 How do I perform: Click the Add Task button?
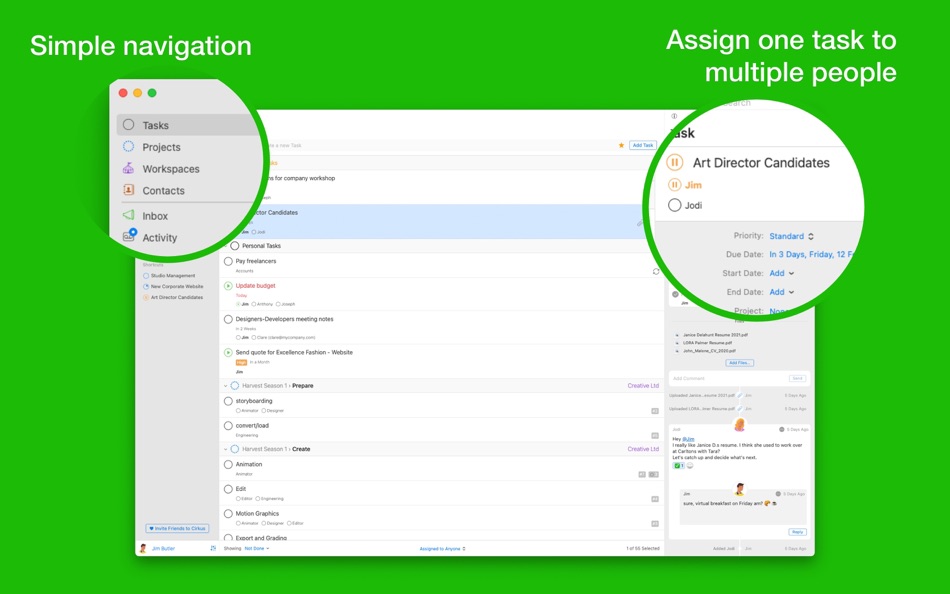642,145
